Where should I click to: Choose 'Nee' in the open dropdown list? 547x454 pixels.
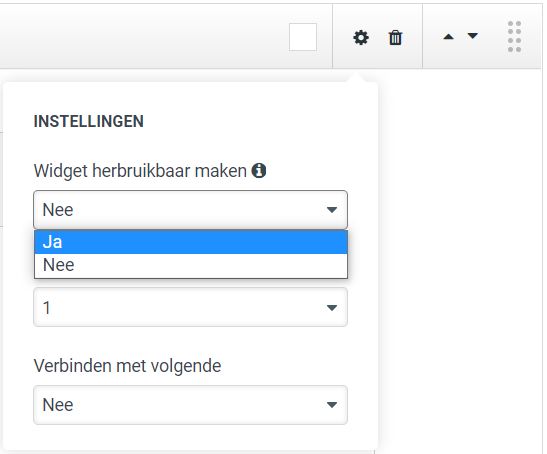tap(191, 265)
